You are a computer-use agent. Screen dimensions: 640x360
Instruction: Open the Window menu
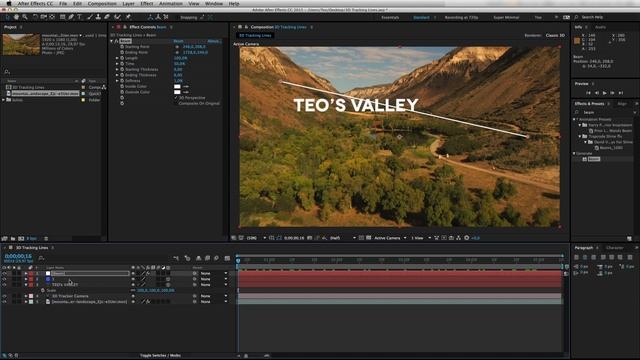click(x=214, y=4)
